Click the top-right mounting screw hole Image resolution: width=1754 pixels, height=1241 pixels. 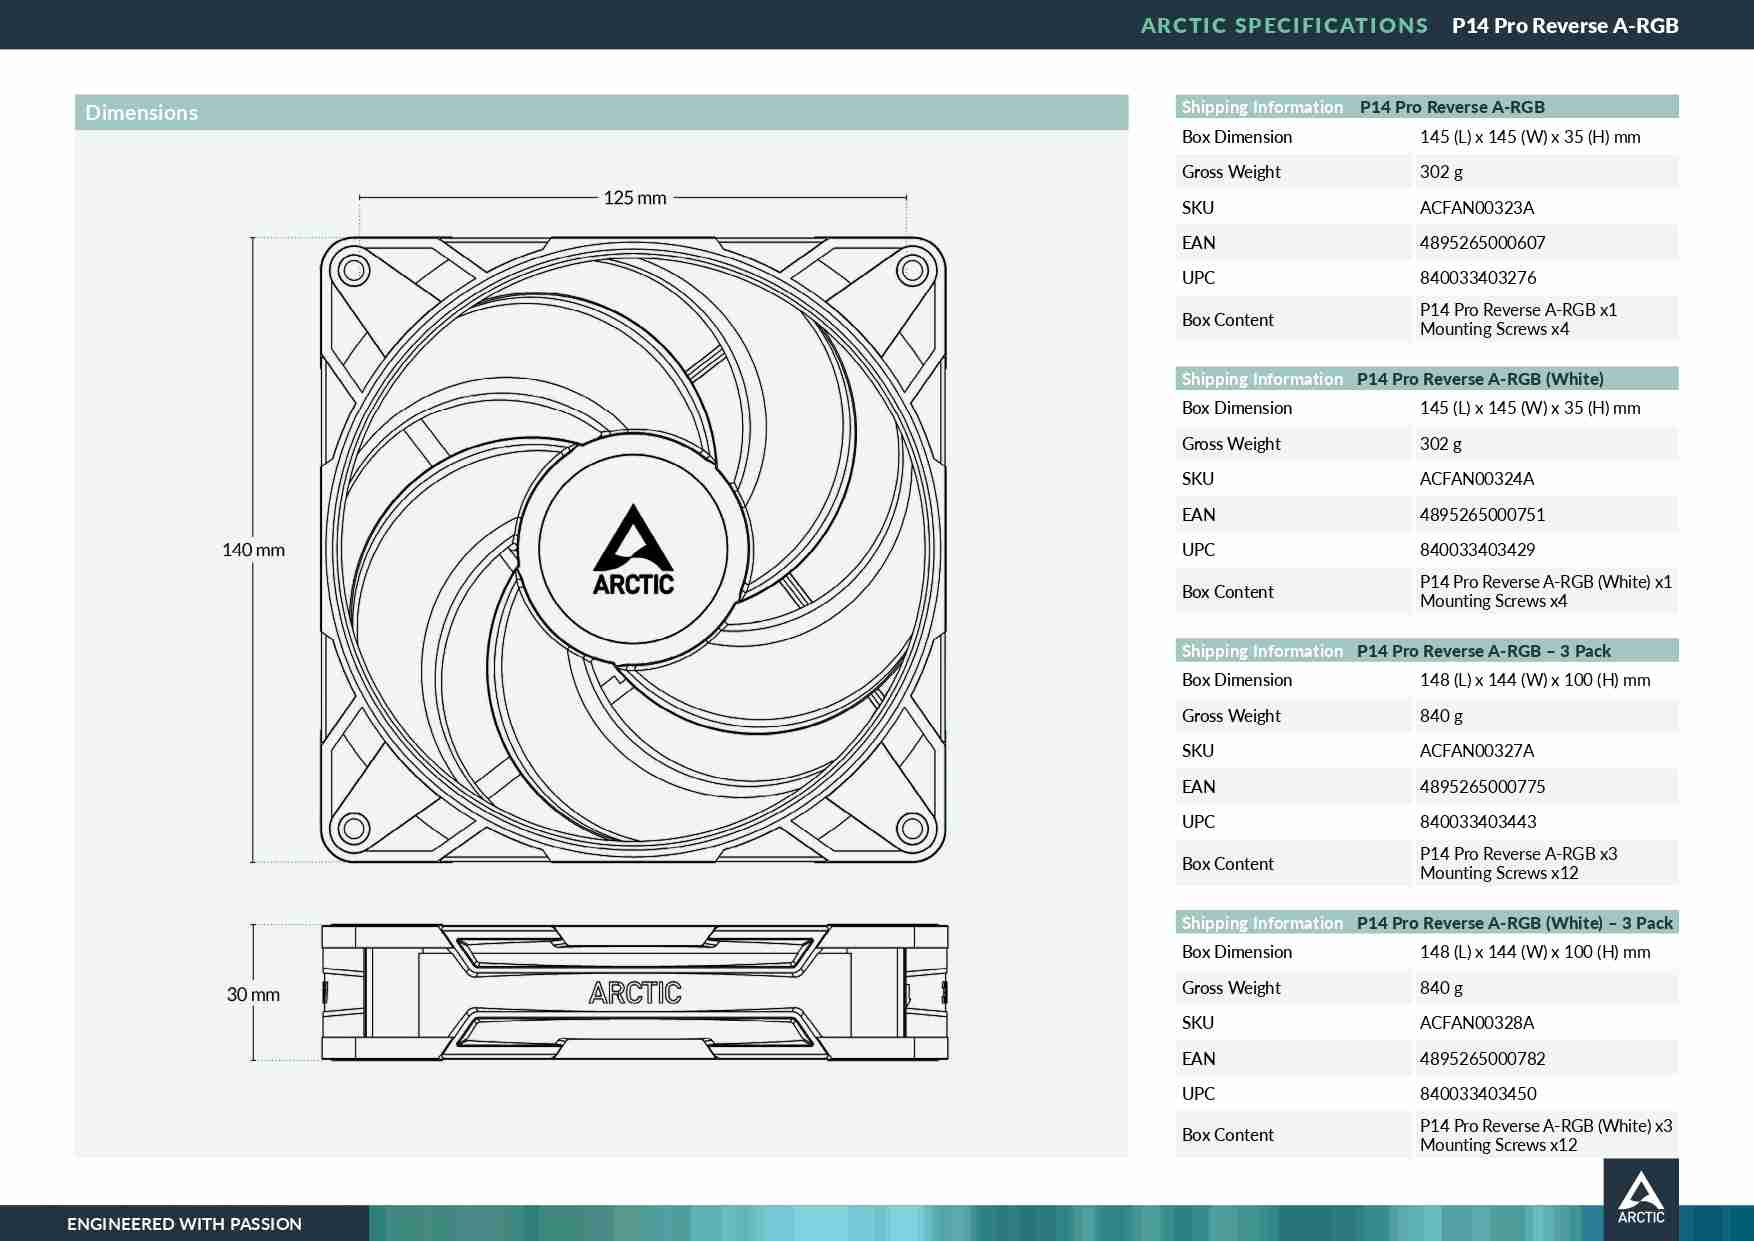click(912, 269)
